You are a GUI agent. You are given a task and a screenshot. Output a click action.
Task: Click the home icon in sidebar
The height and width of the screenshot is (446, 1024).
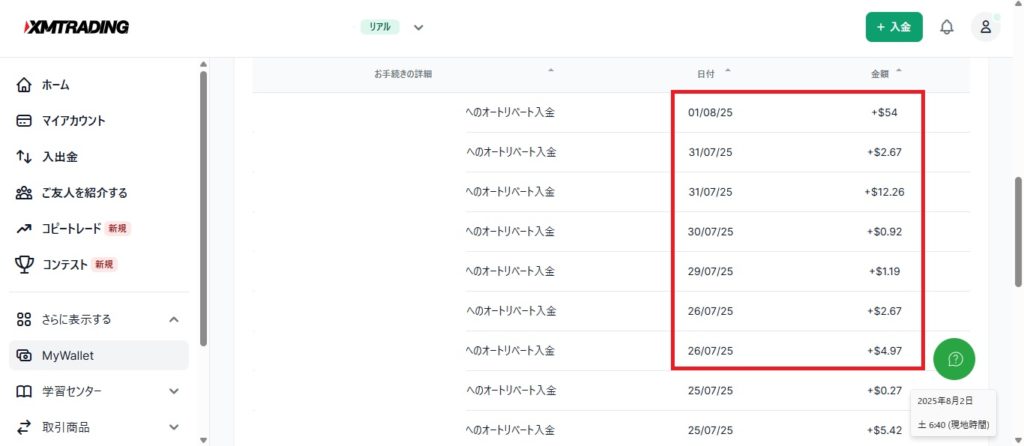(25, 85)
